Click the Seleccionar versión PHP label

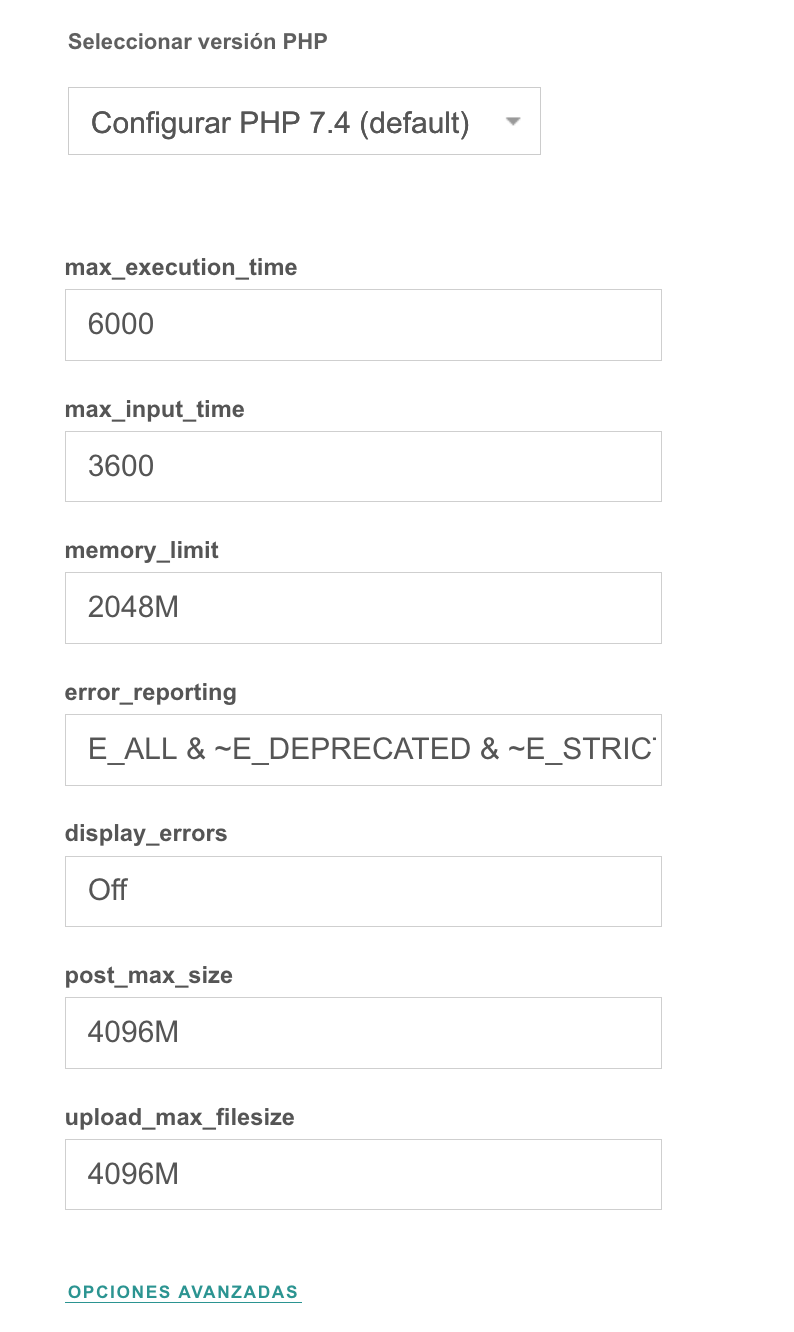[198, 41]
